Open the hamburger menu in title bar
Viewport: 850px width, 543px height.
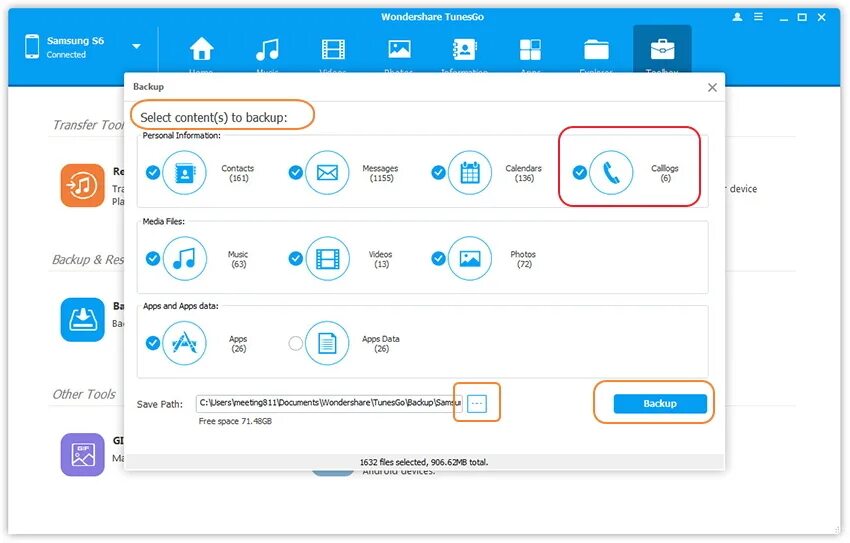758,17
